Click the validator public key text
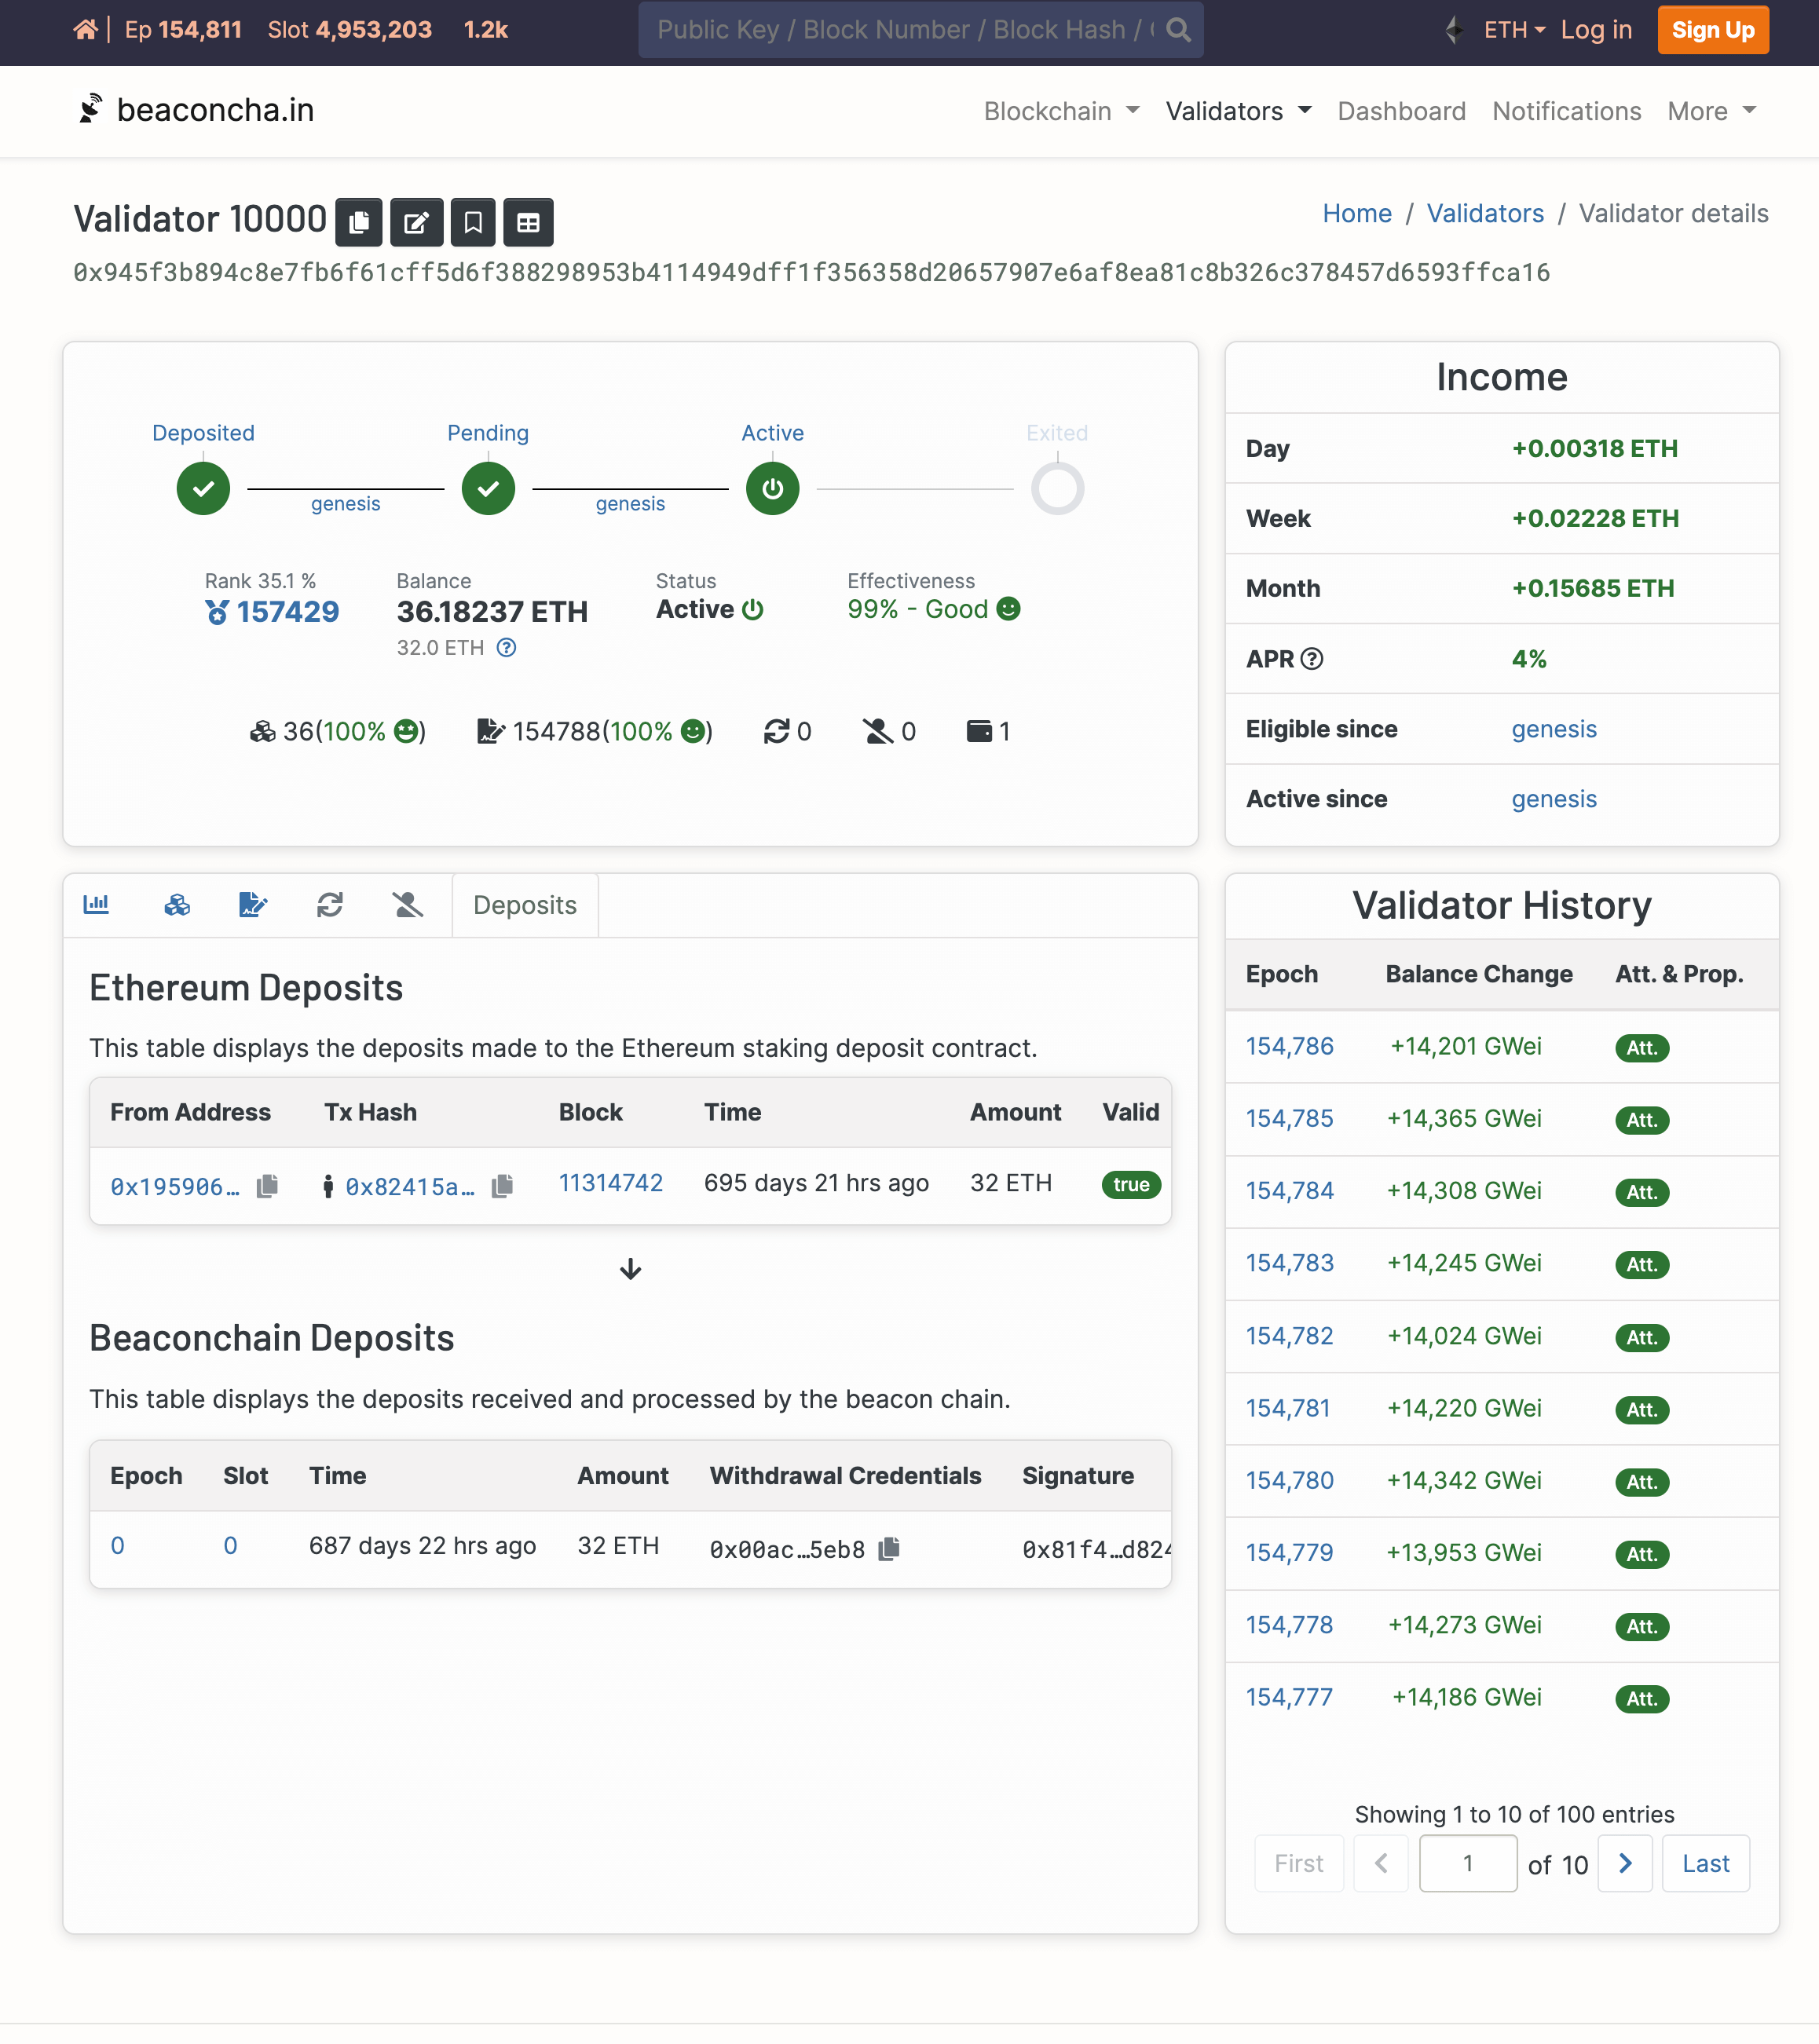The width and height of the screenshot is (1819, 2044). [x=811, y=272]
